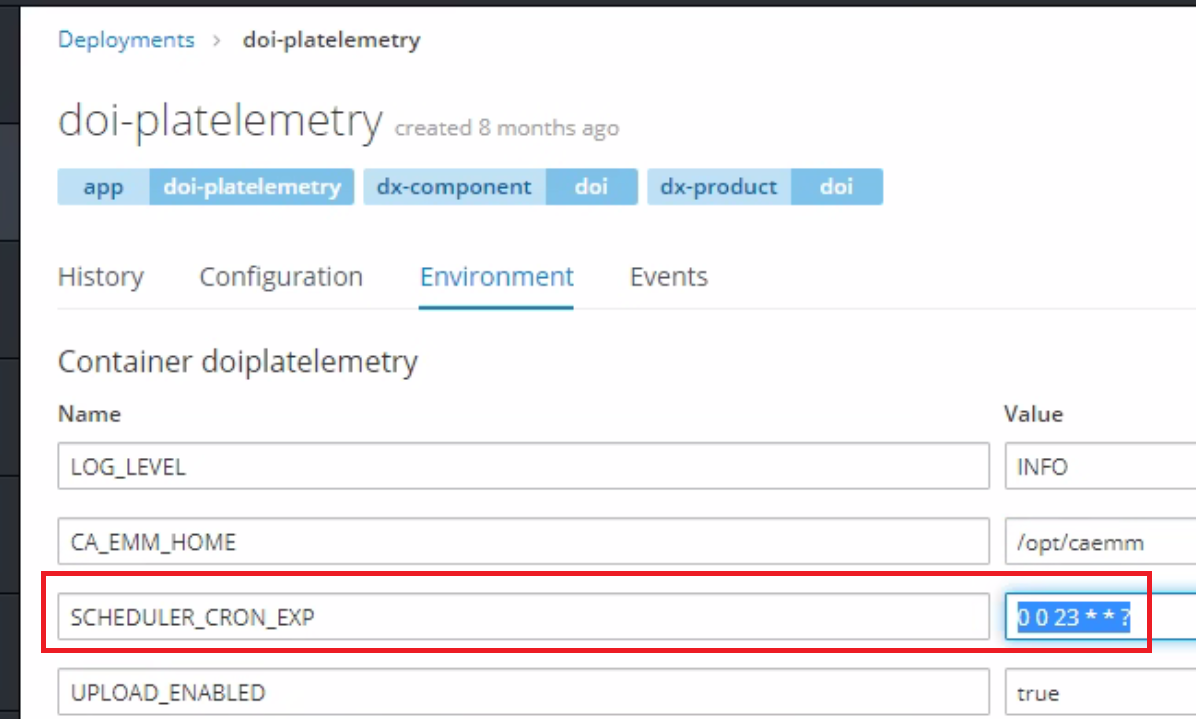Focus the CA_EMM_HOME name field
Viewport: 1196px width, 719px height.
(523, 541)
